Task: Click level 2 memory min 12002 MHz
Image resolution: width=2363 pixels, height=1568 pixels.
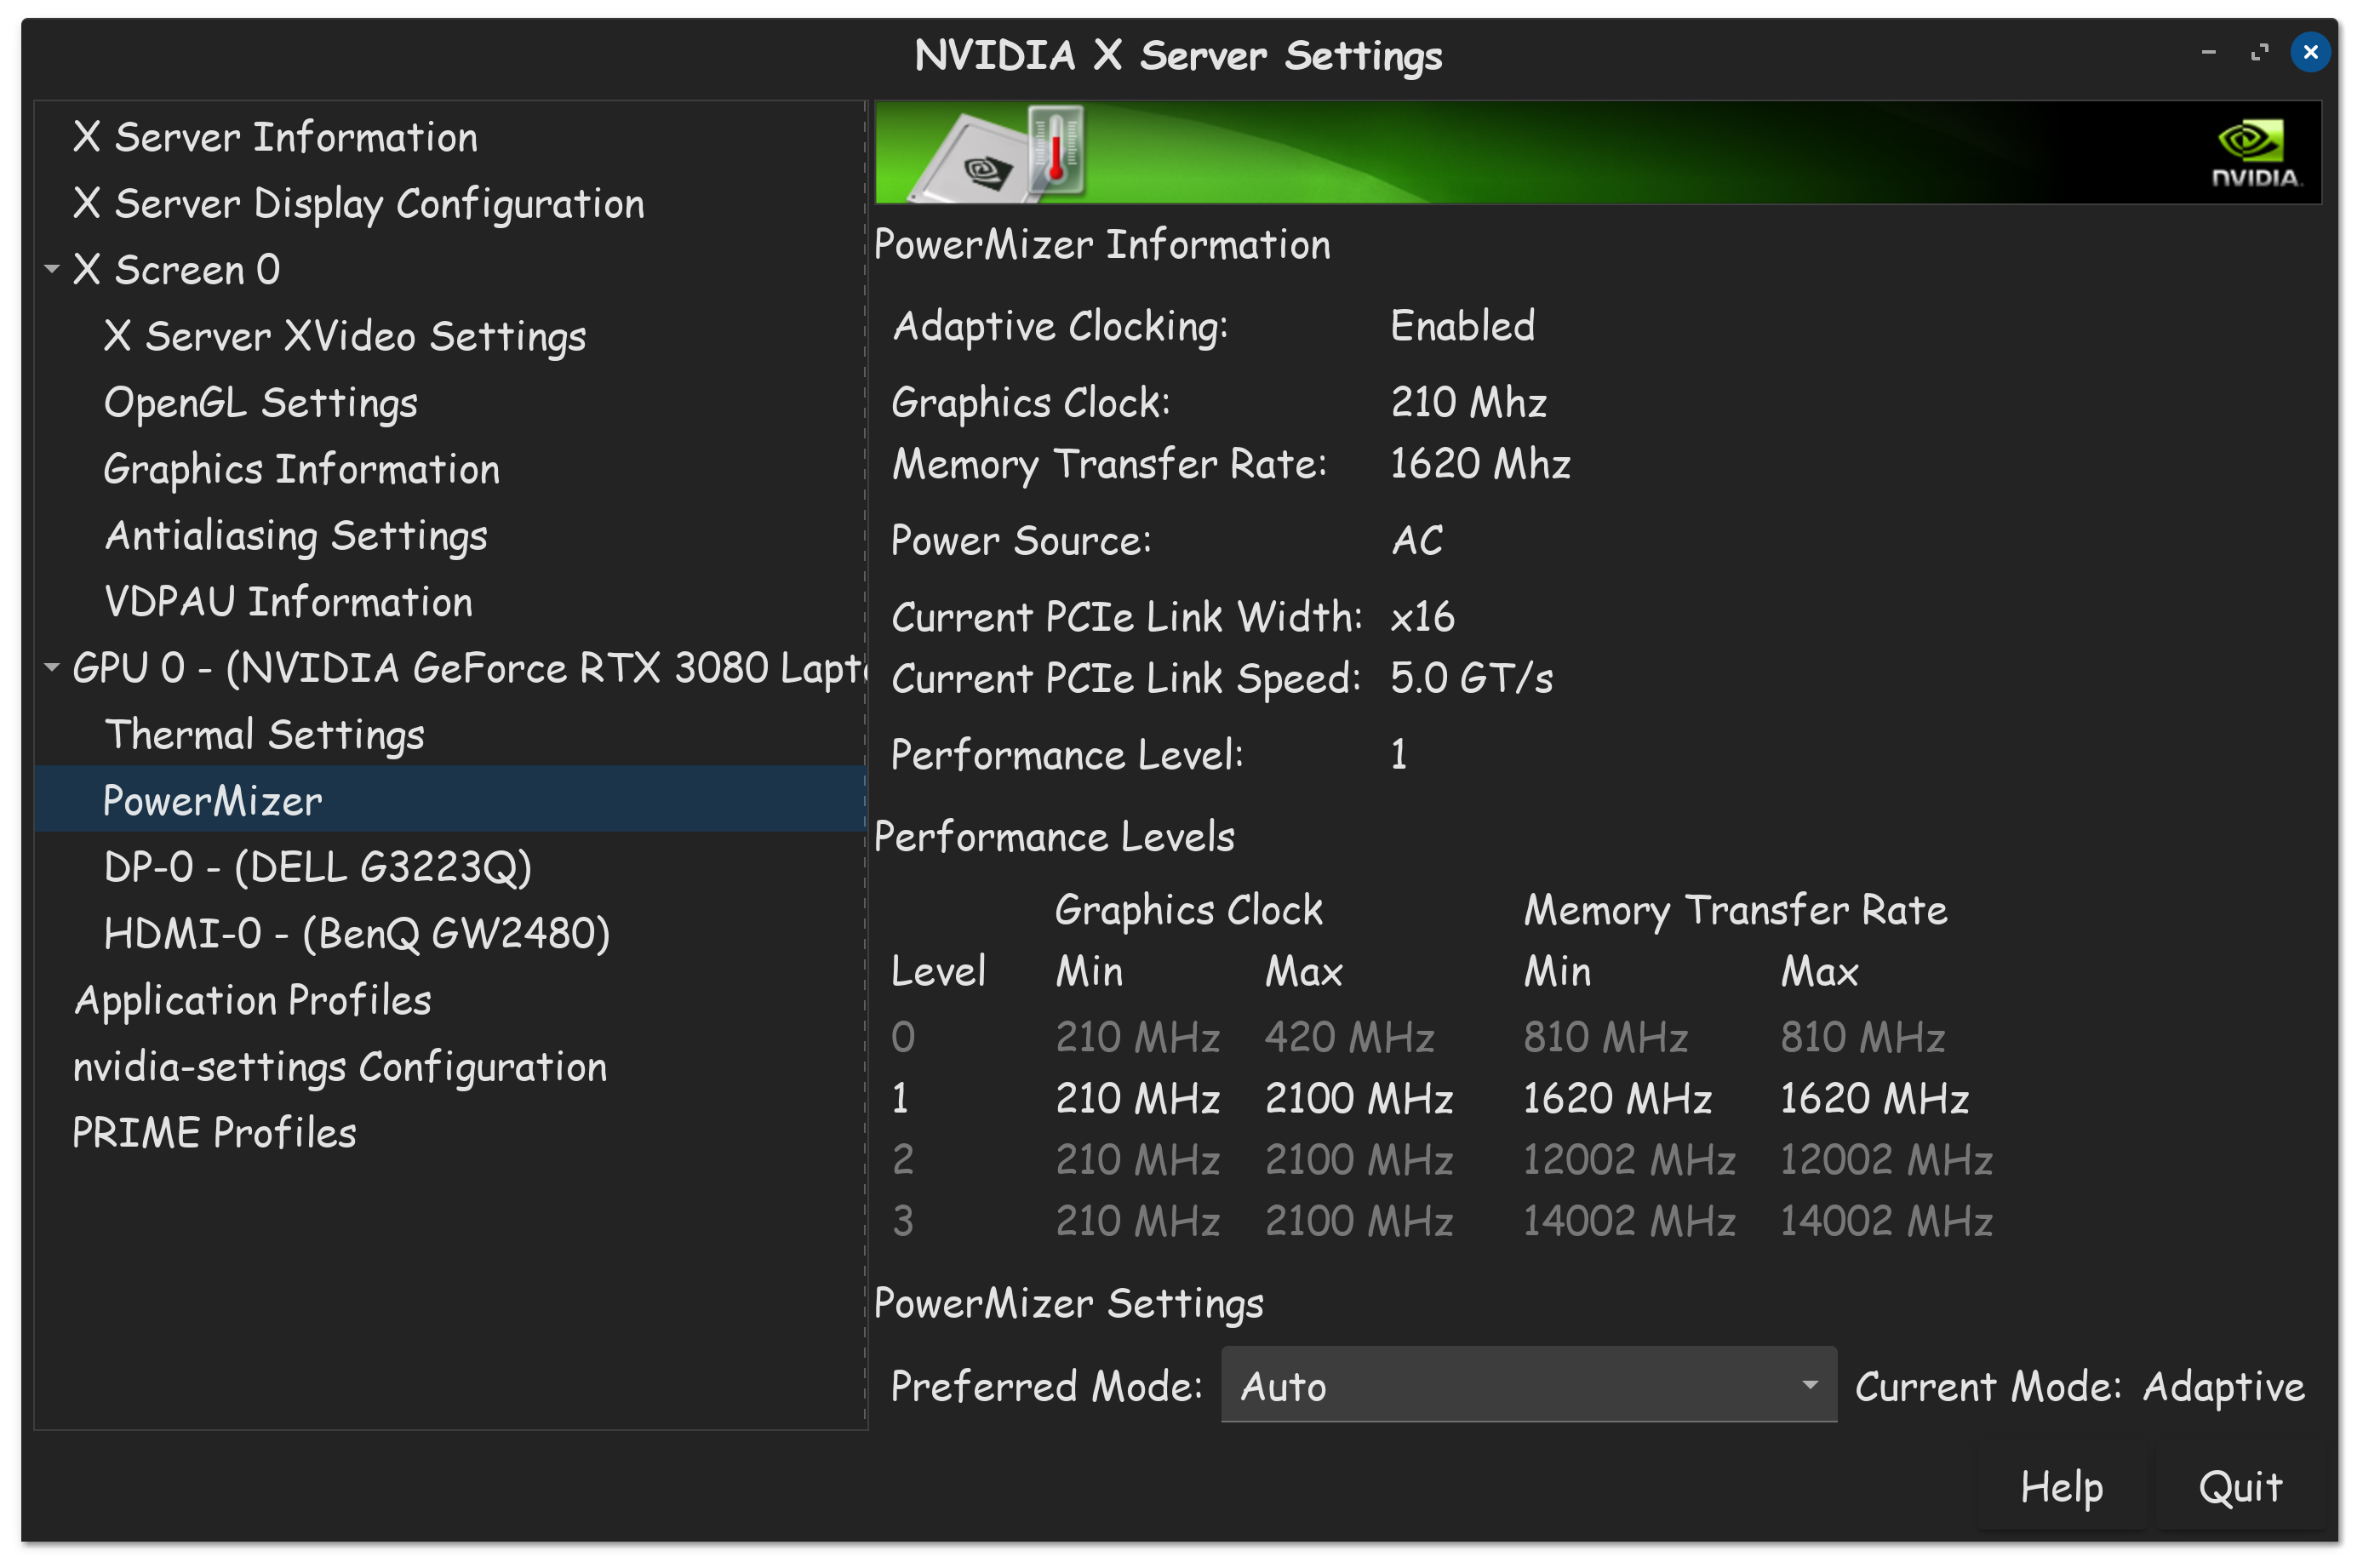Action: click(1628, 1160)
